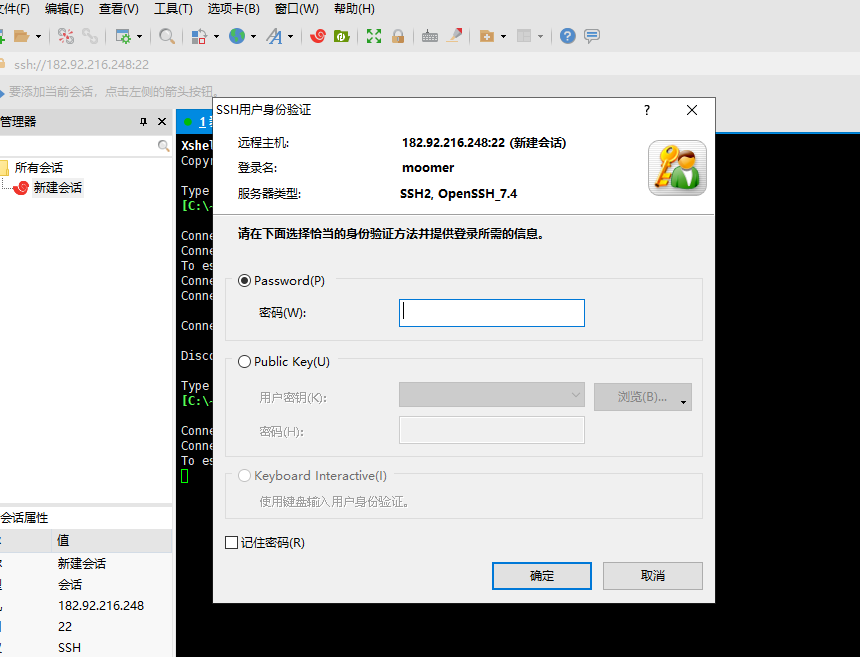Expand the new-folder icon dropdown arrow
Viewport: 860px width, 657px height.
(503, 36)
